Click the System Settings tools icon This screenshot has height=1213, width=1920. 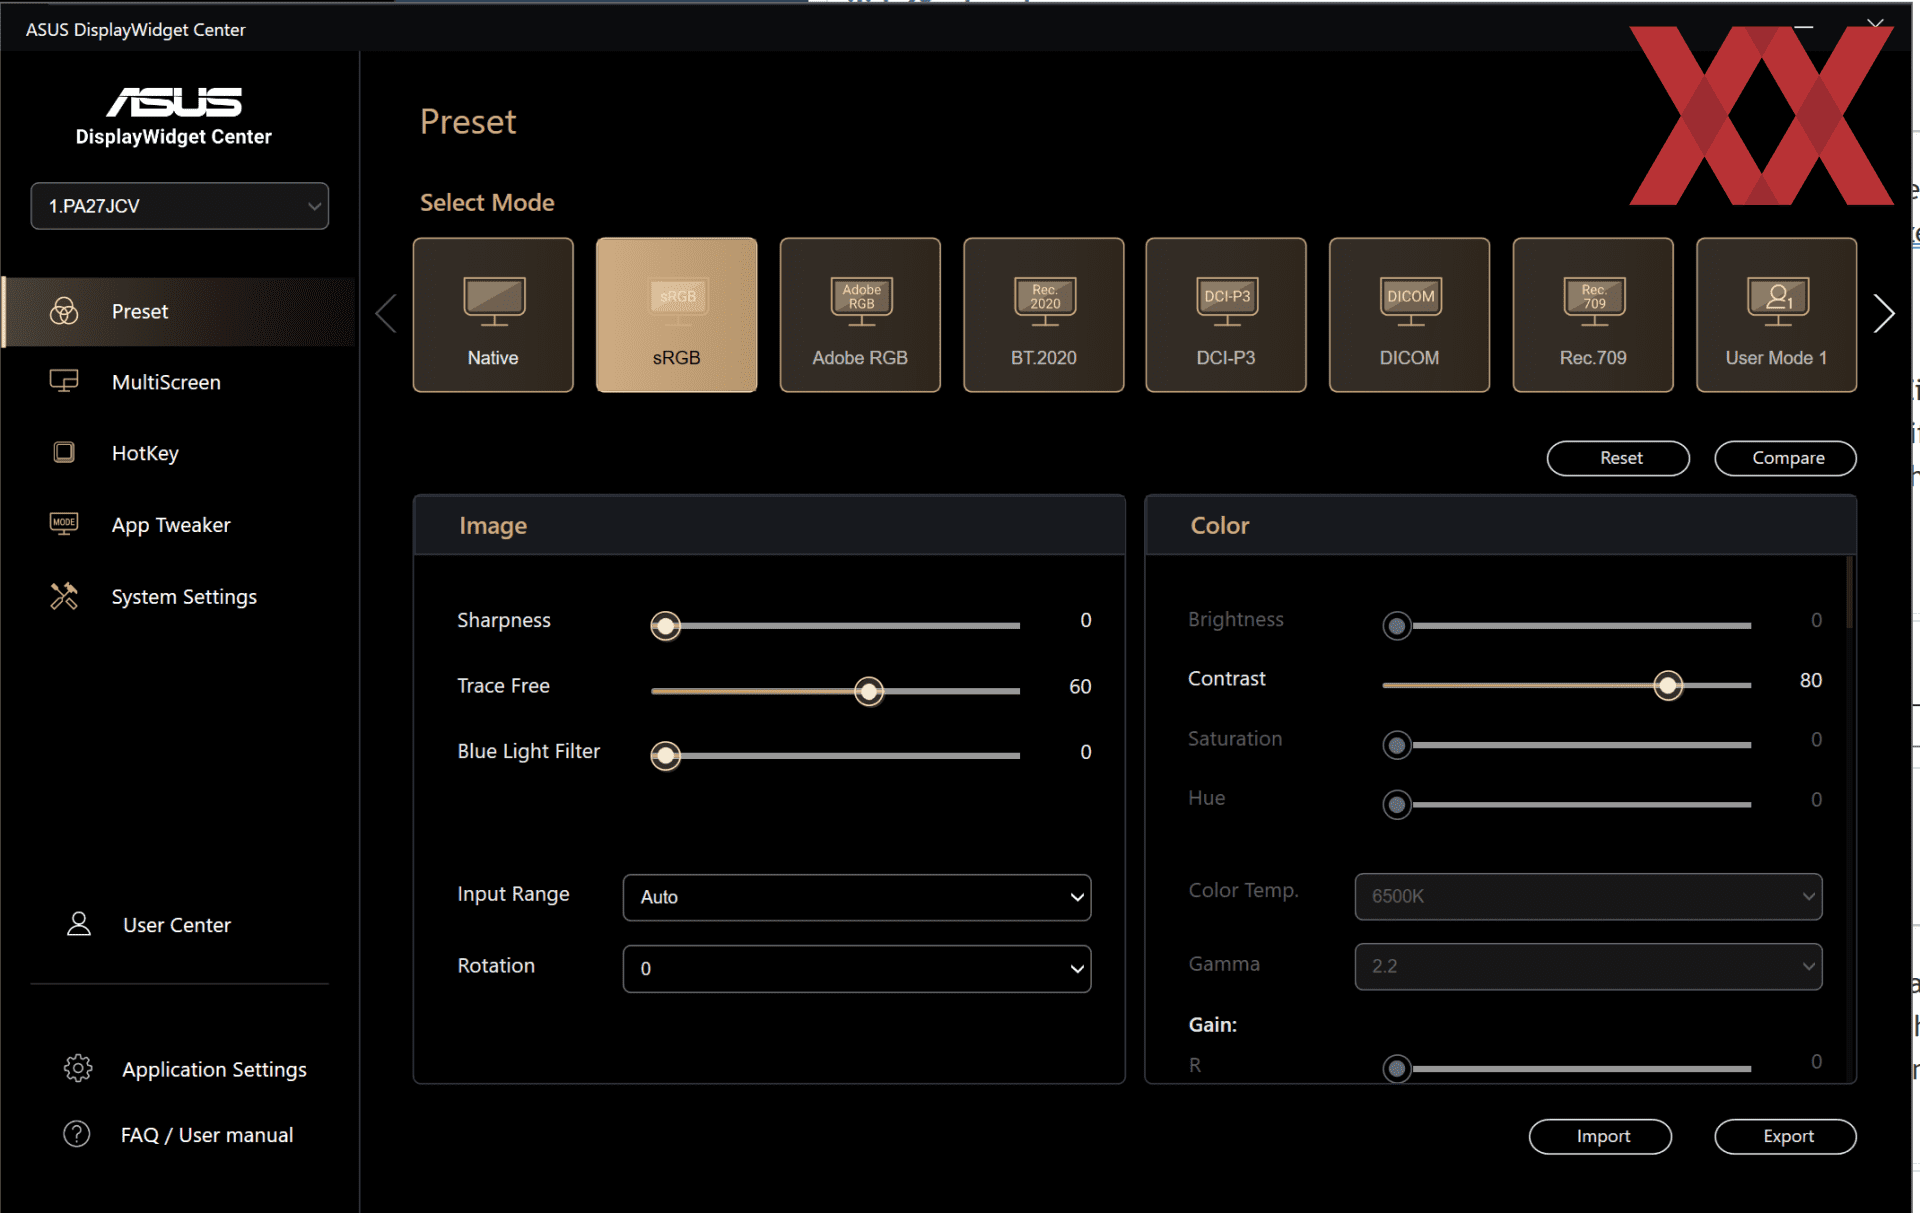pyautogui.click(x=64, y=596)
